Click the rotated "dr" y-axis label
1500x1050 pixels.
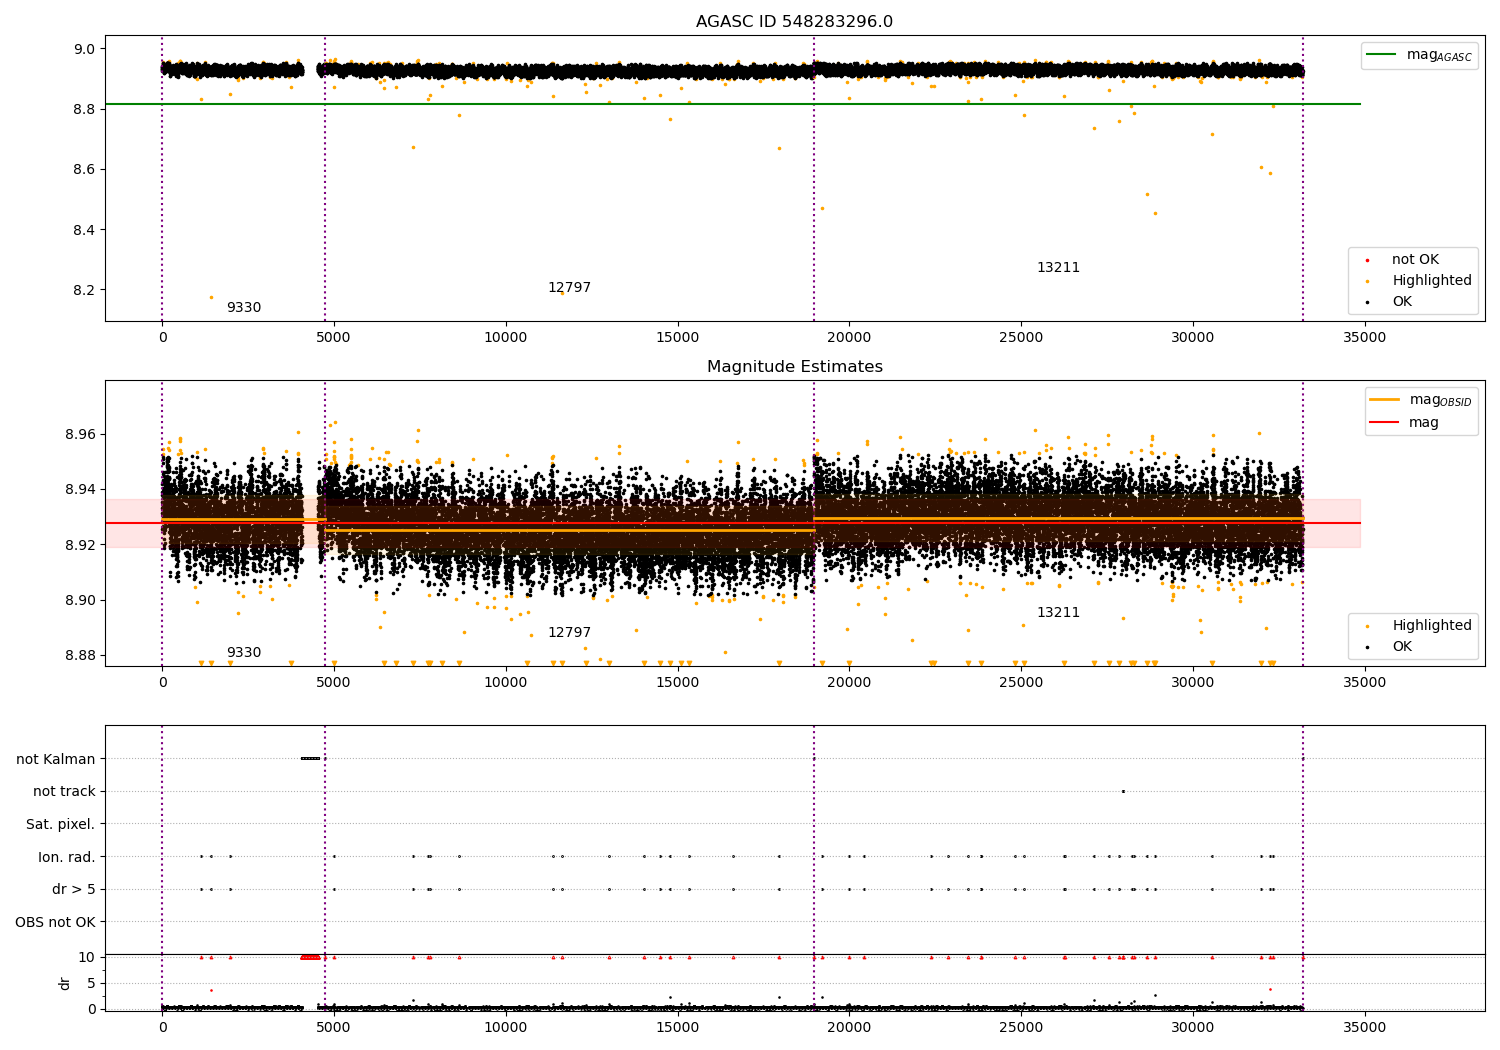(x=65, y=983)
